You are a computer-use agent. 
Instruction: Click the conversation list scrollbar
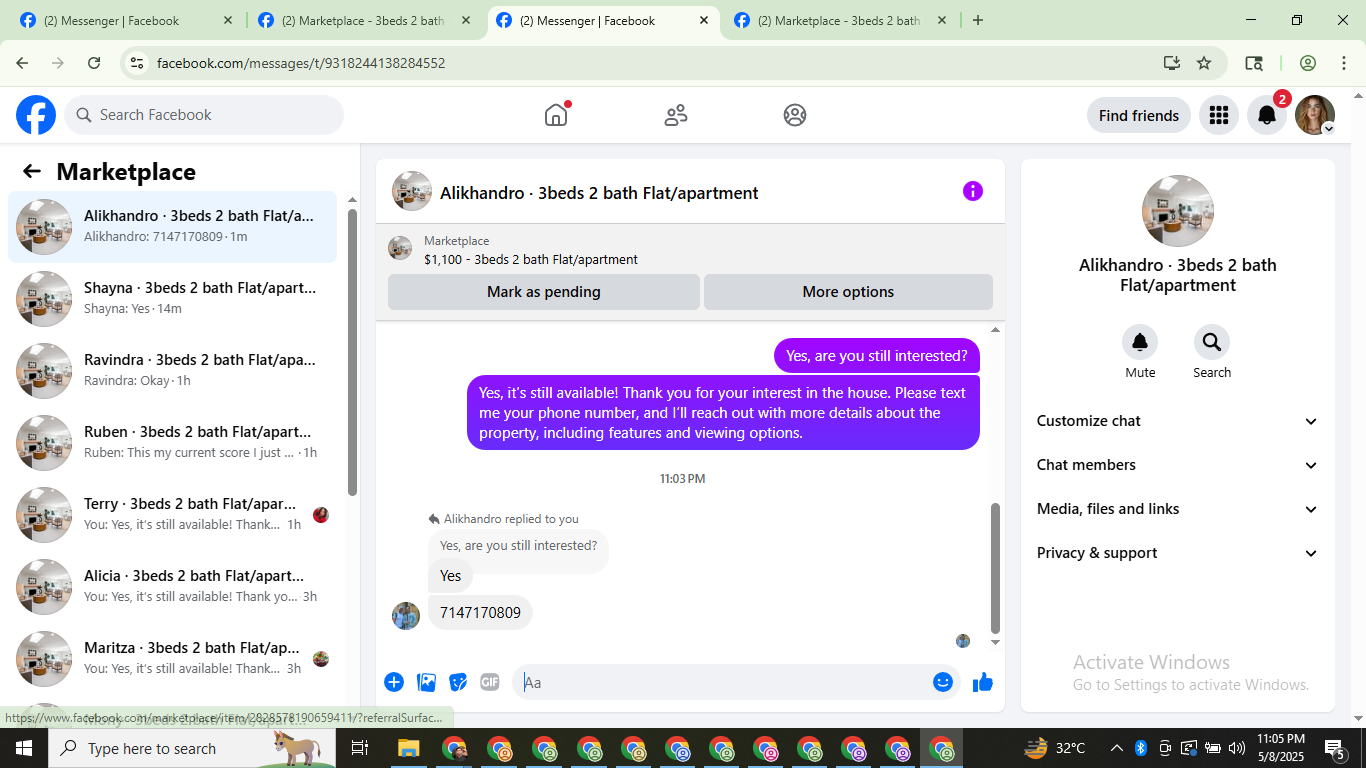coord(352,352)
